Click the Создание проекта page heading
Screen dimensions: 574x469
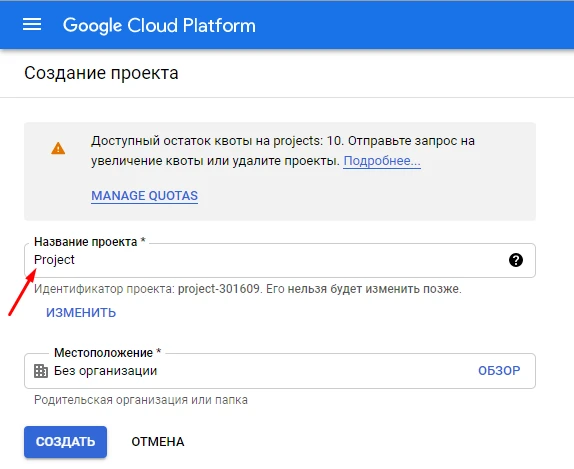[x=101, y=73]
